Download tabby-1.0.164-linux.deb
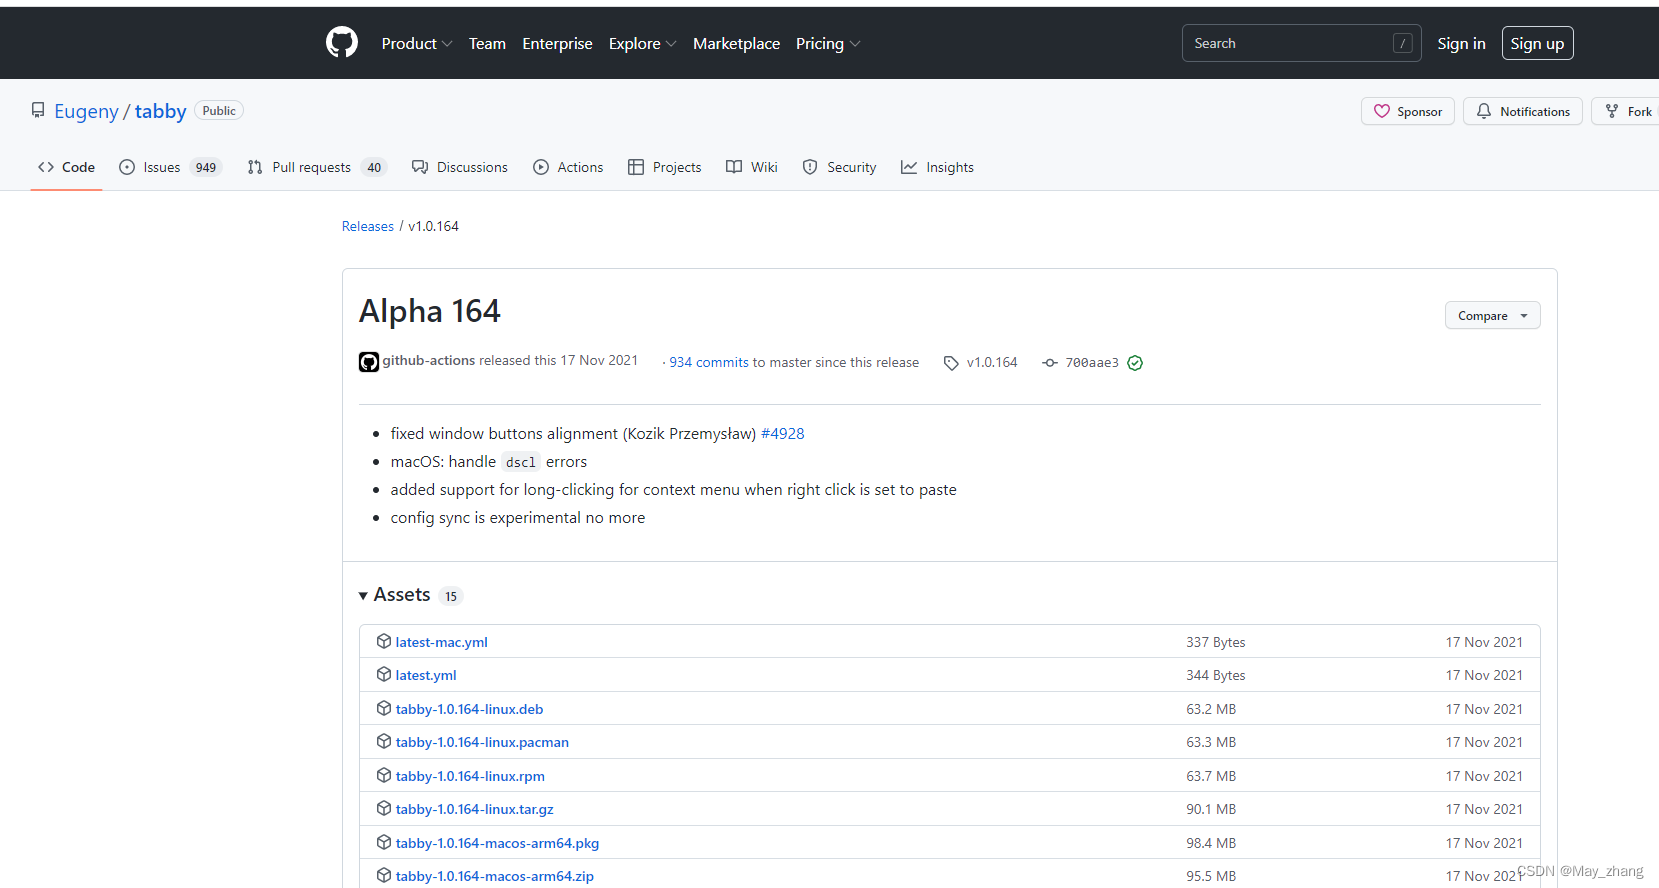 469,709
